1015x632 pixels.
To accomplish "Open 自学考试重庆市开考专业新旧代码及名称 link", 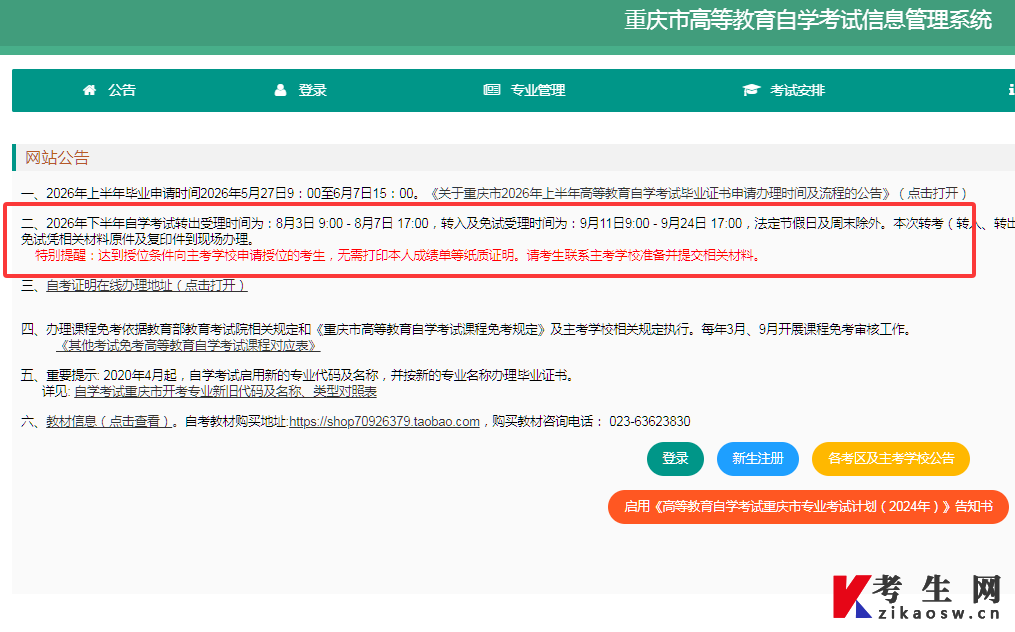I will click(x=225, y=391).
